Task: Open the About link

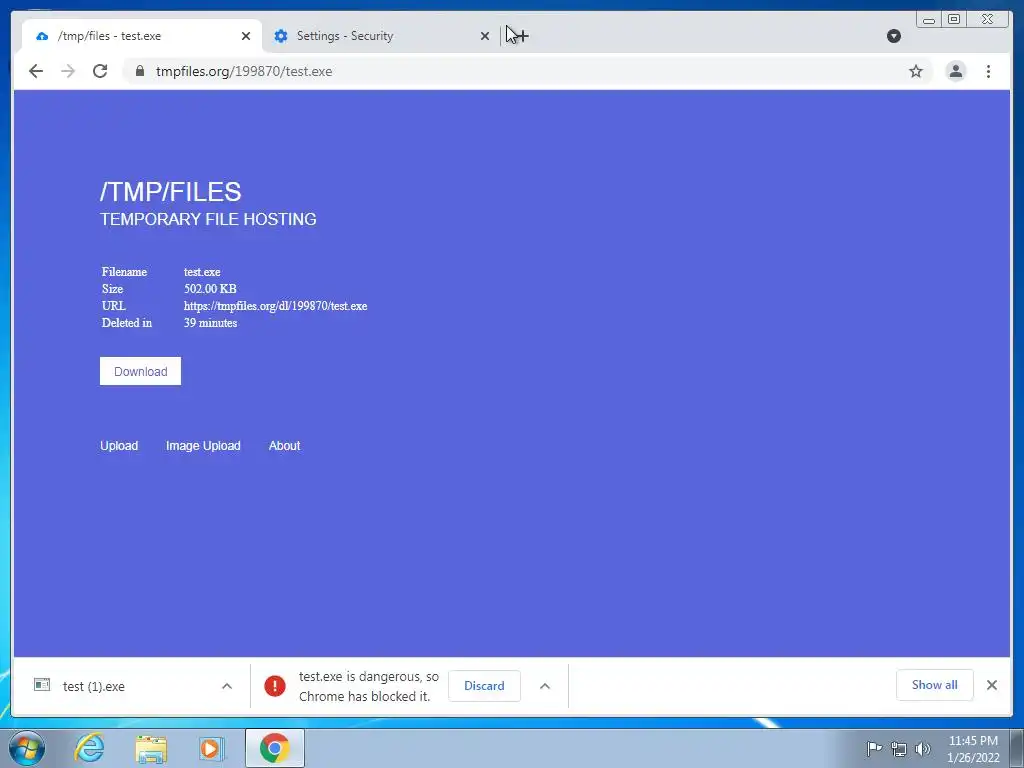Action: pyautogui.click(x=285, y=445)
